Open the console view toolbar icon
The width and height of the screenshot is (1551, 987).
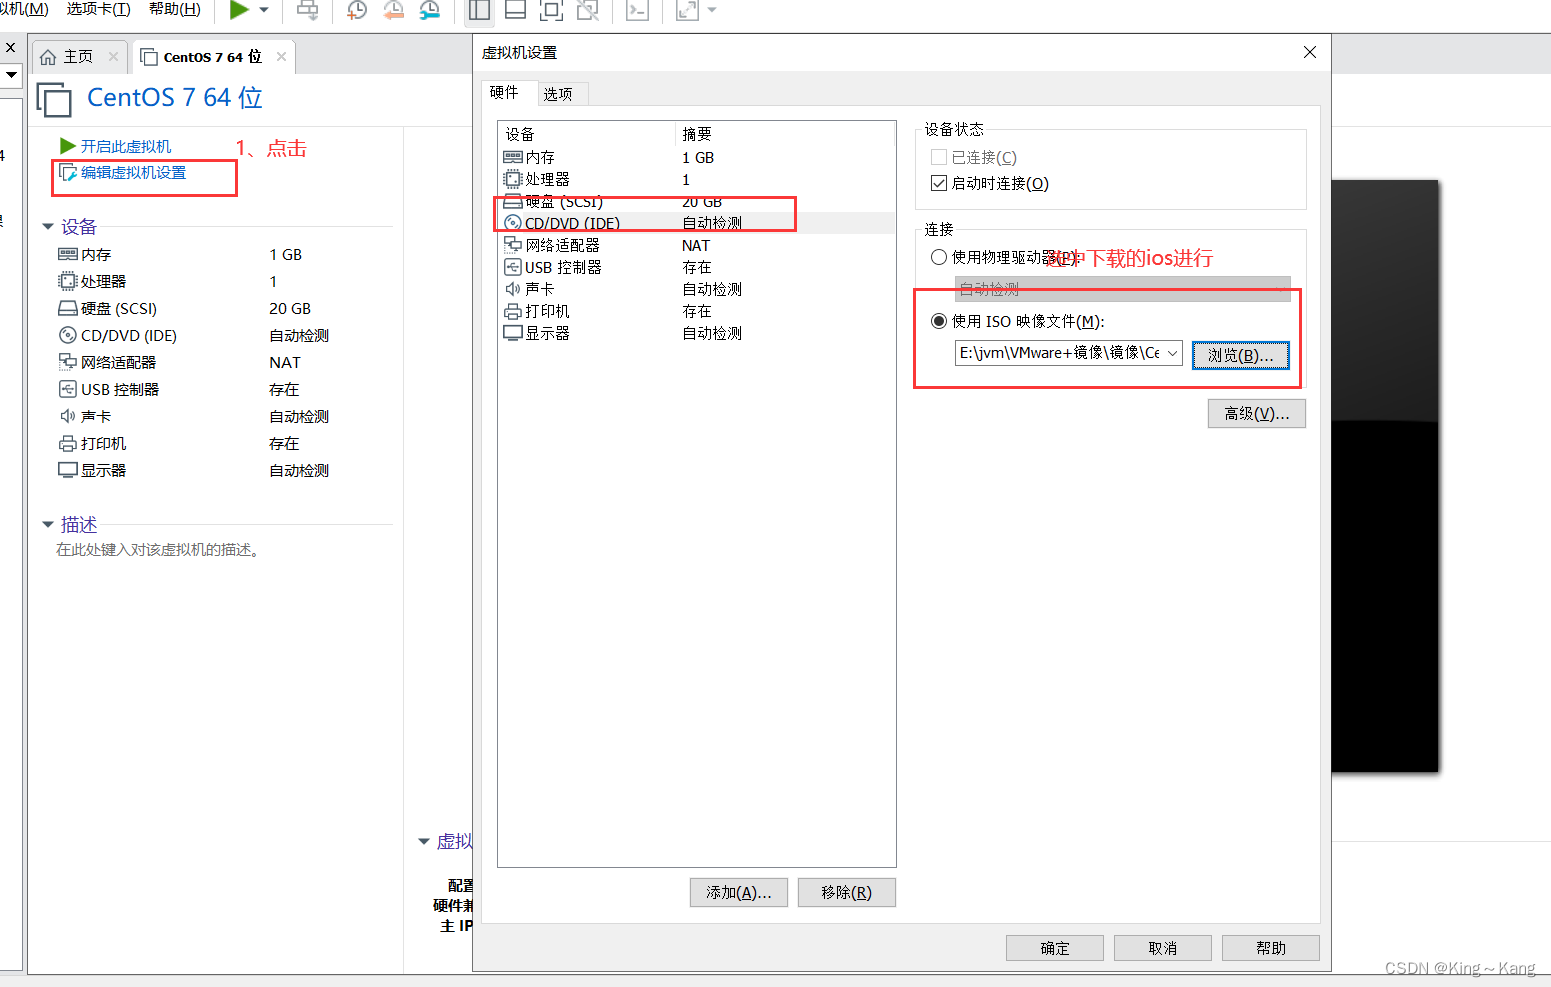637,10
